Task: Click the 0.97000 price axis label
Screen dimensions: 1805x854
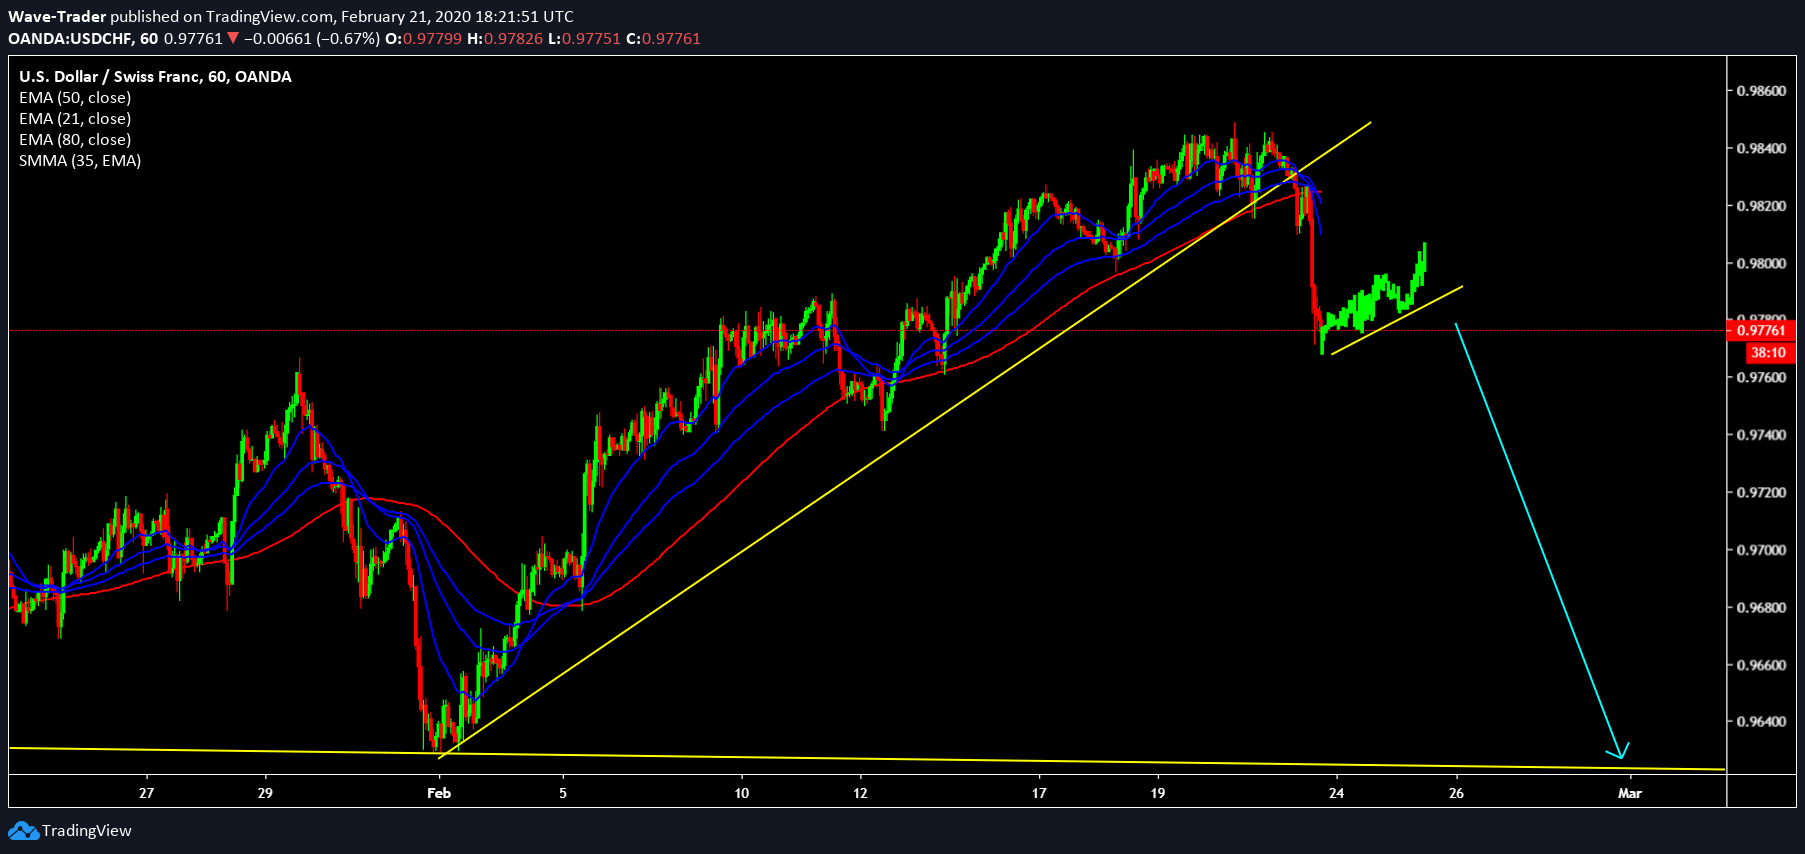Action: coord(1761,550)
